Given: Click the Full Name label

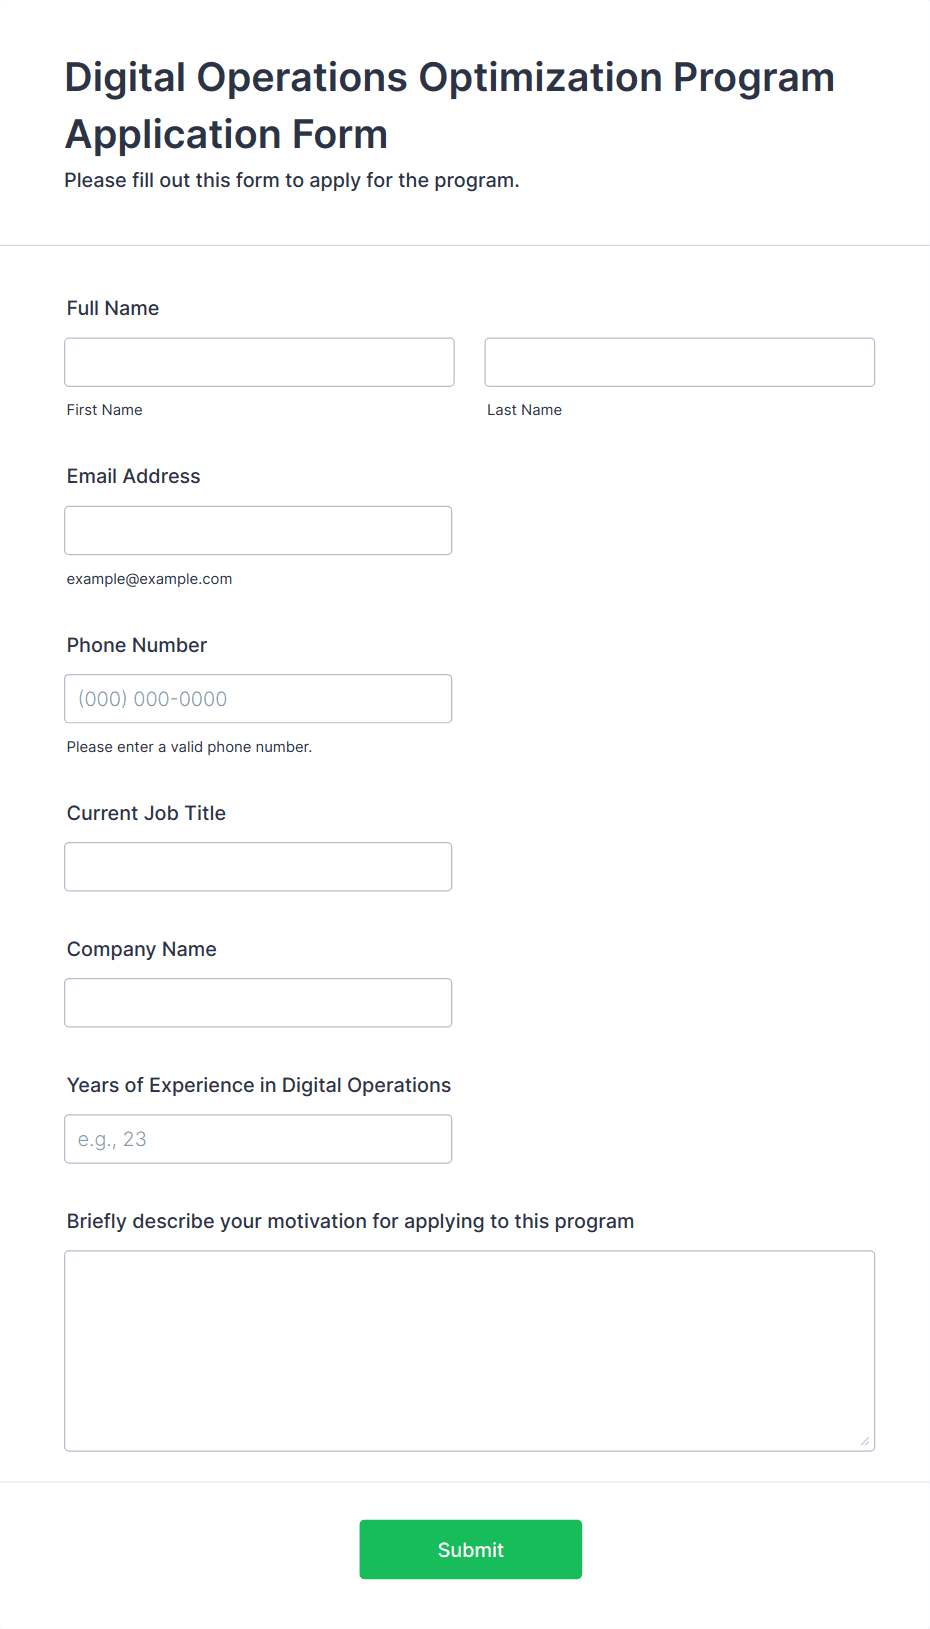Looking at the screenshot, I should (x=113, y=308).
